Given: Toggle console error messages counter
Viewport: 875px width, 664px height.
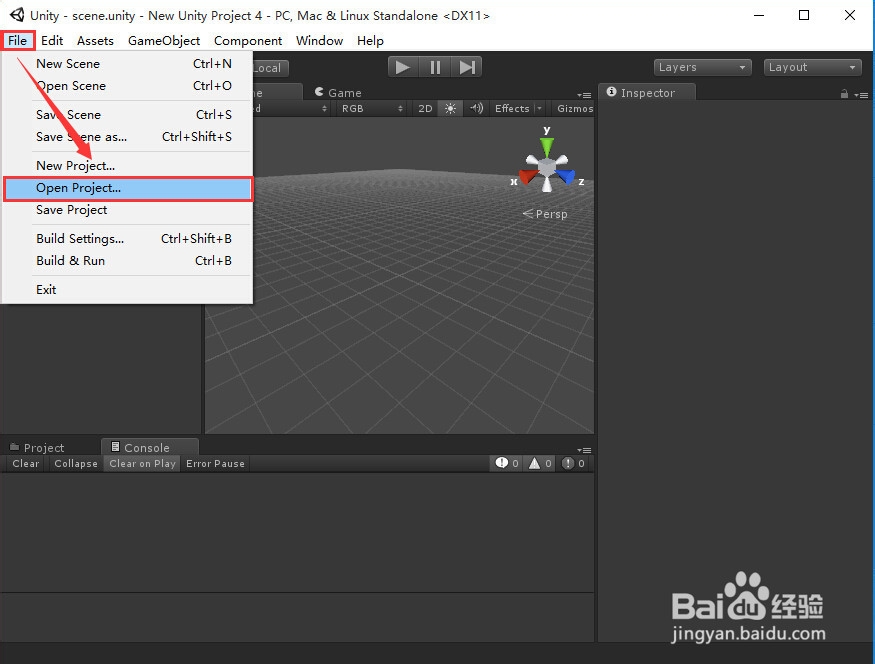Looking at the screenshot, I should tap(574, 463).
